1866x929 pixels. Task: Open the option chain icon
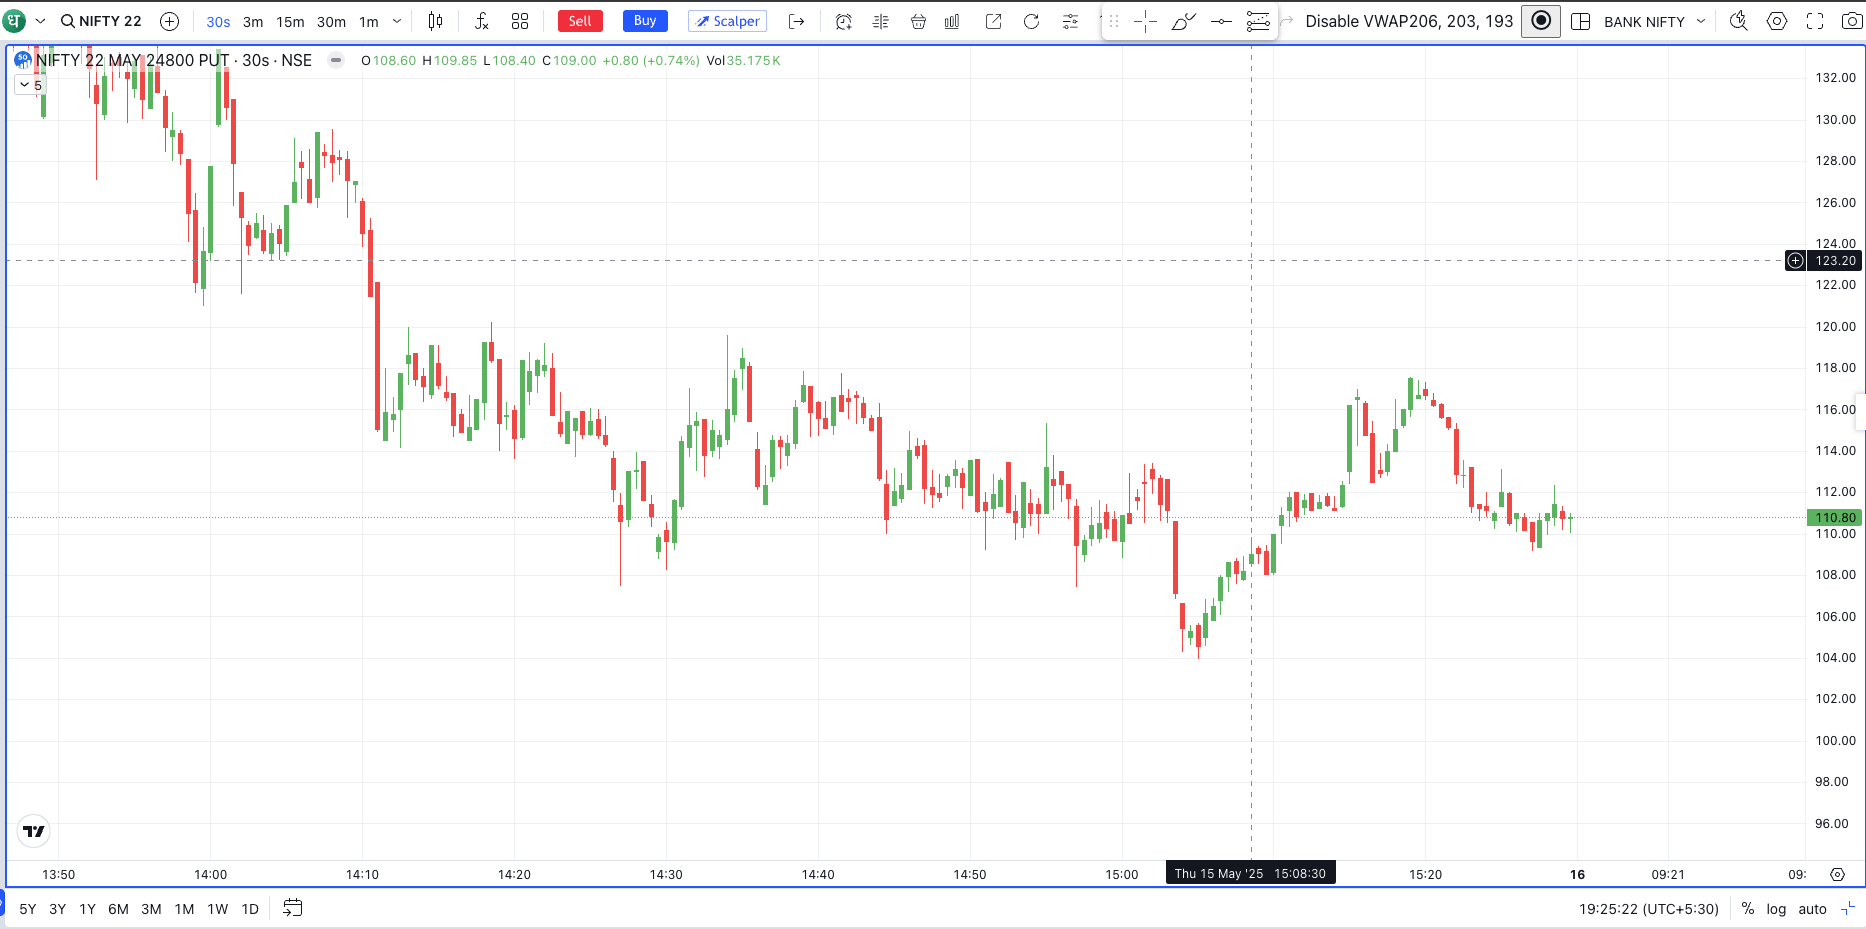tap(880, 21)
